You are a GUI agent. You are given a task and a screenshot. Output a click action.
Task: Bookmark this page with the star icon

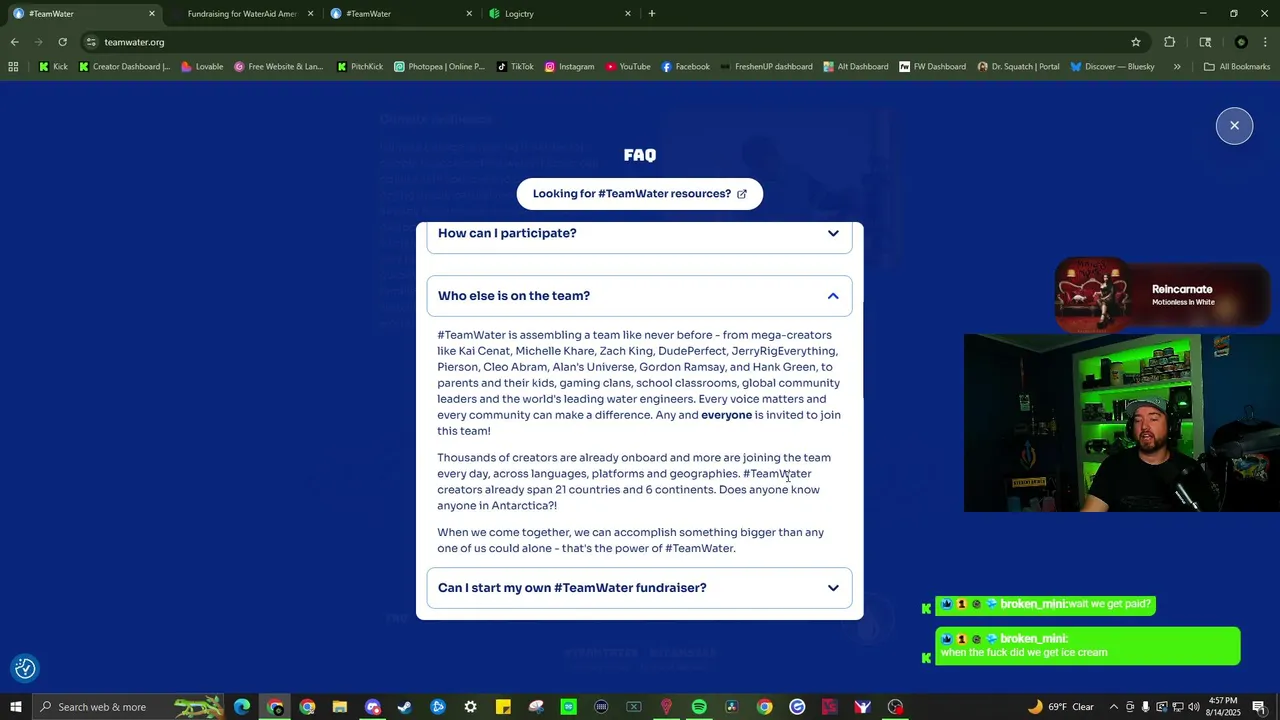[1136, 42]
